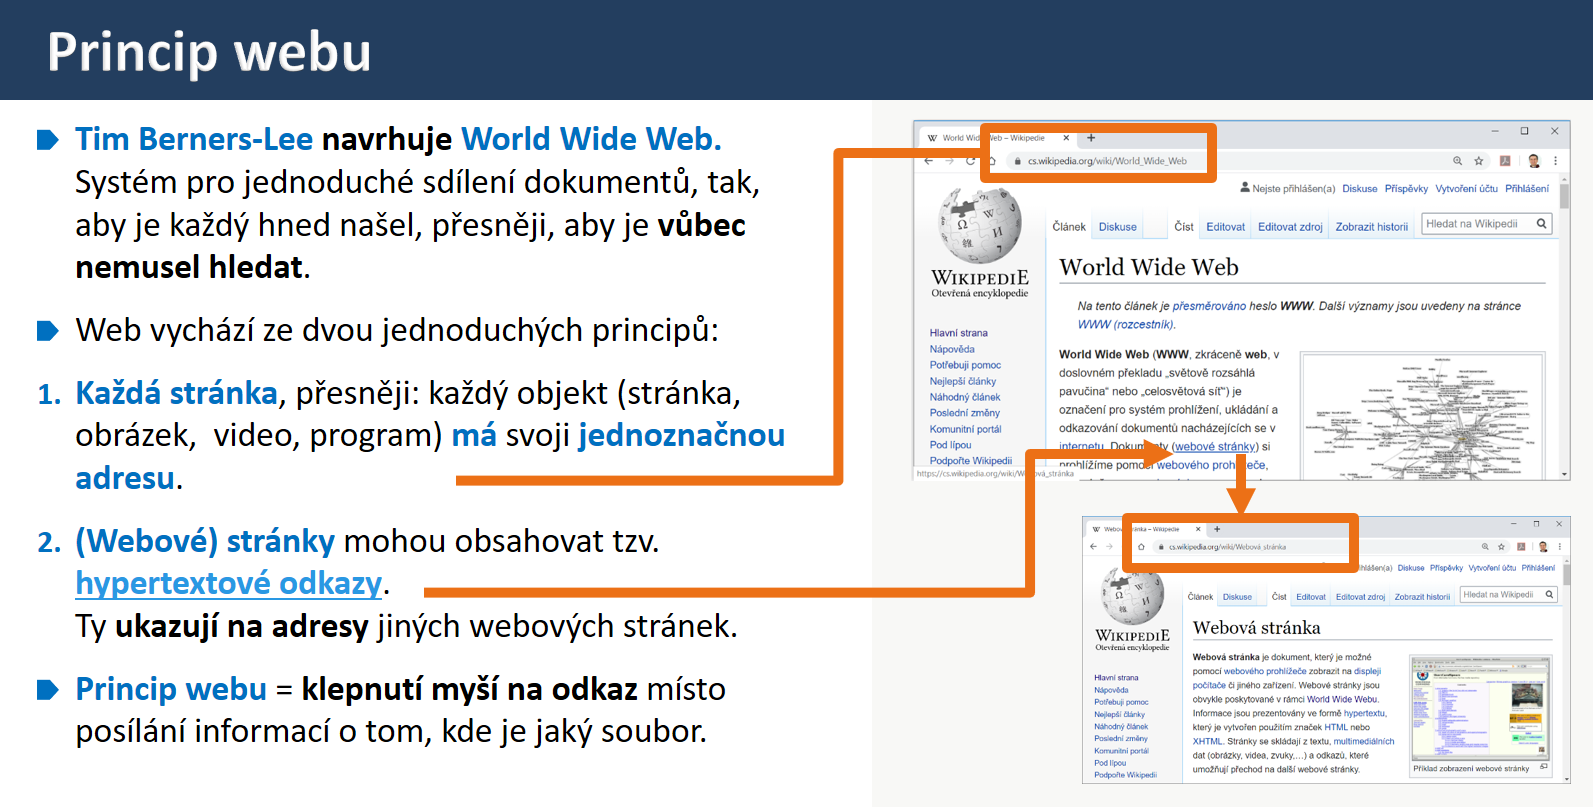Open Nejlepší články in Webová stránka sidebar
This screenshot has height=807, width=1593.
(x=1120, y=715)
